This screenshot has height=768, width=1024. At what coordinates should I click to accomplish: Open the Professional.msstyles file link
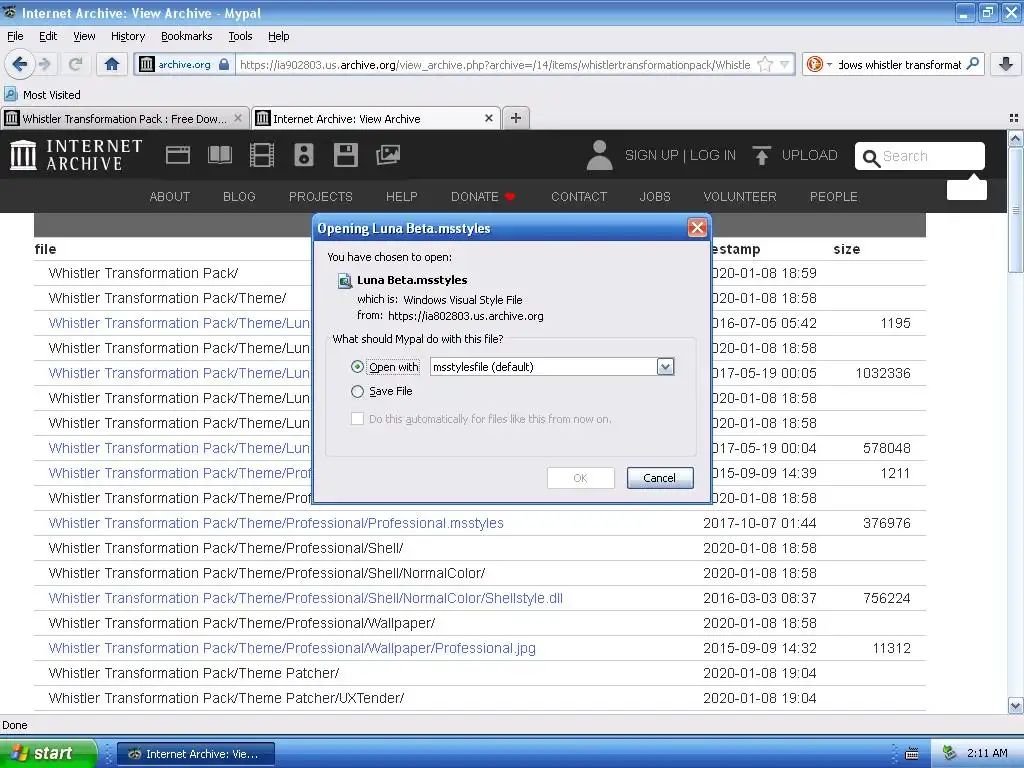[x=276, y=523]
